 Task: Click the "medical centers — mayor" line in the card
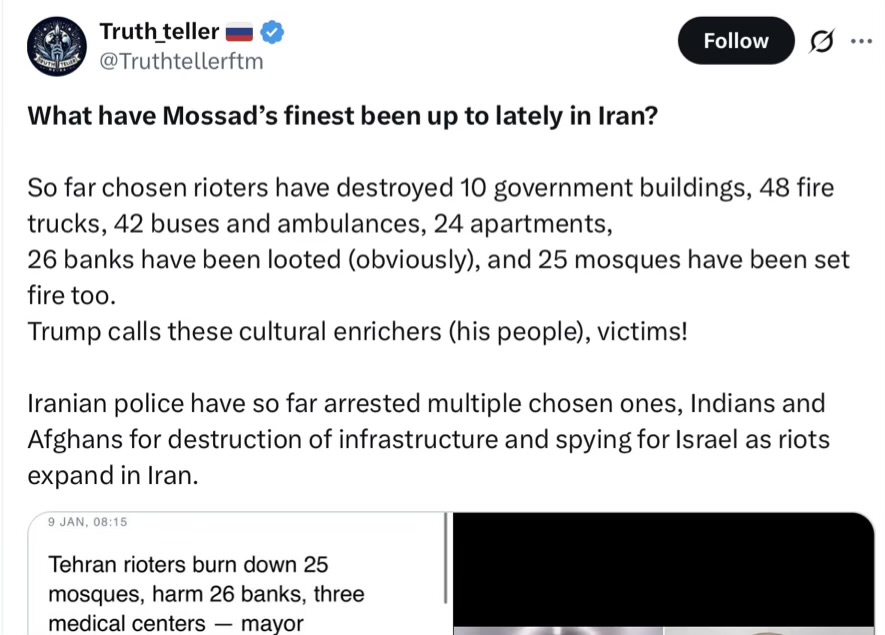pyautogui.click(x=175, y=623)
